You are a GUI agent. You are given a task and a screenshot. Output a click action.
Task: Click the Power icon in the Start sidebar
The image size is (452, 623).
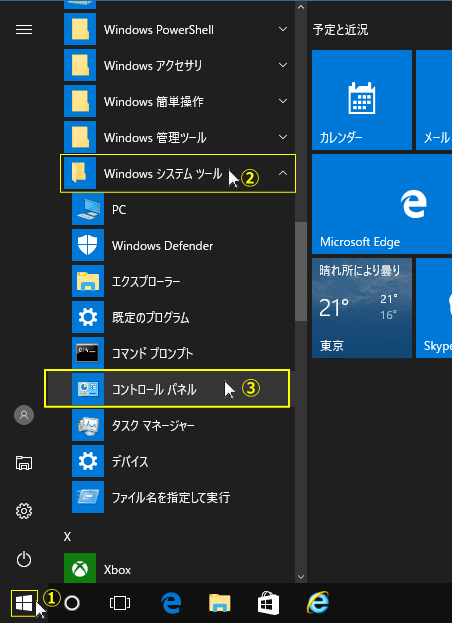point(24,559)
